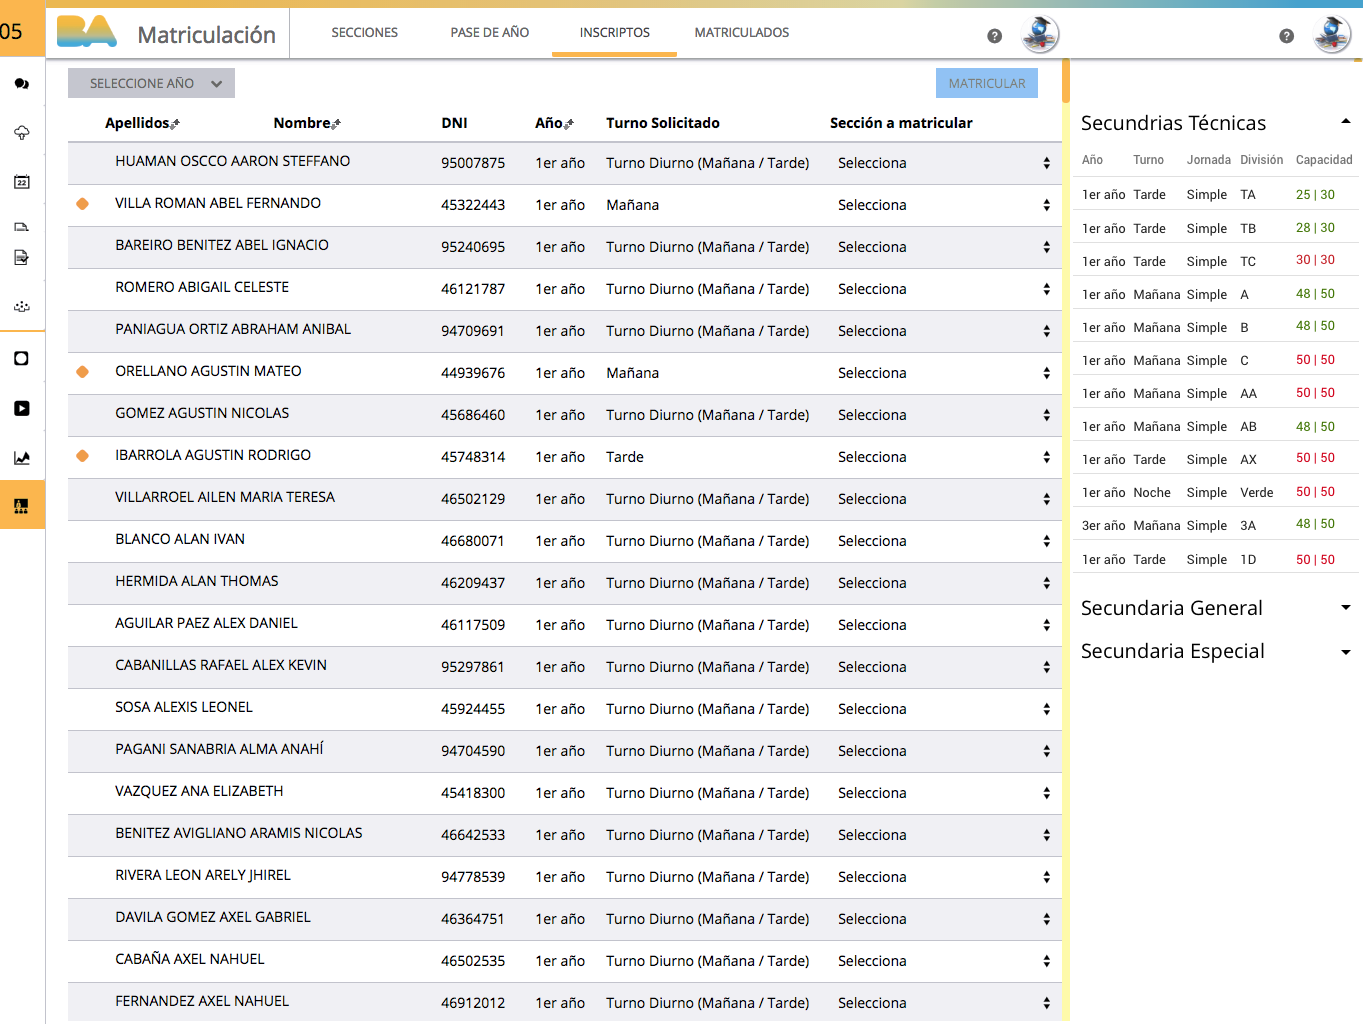Viewport: 1366px width, 1024px height.
Task: Expand the Secundaria Especial section
Action: pyautogui.click(x=1345, y=652)
